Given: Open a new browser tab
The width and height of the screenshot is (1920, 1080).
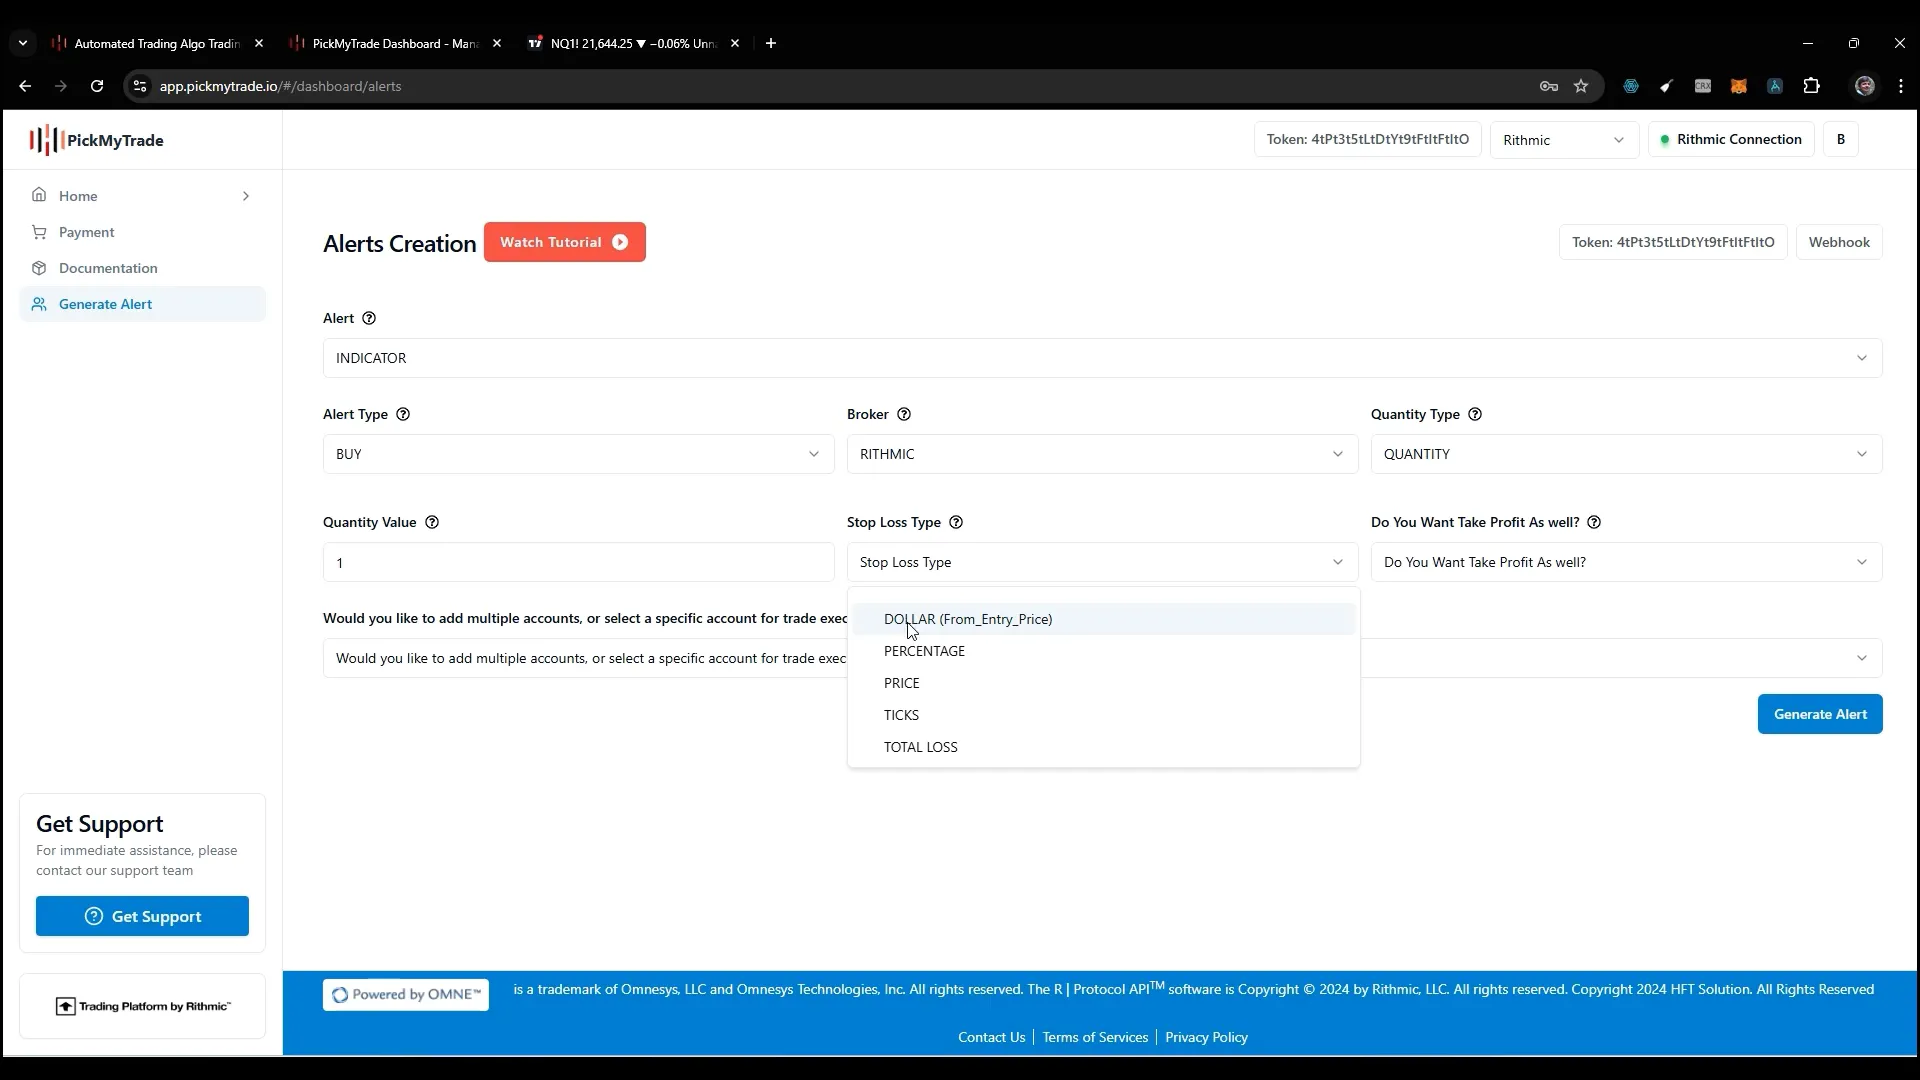Looking at the screenshot, I should pyautogui.click(x=770, y=43).
